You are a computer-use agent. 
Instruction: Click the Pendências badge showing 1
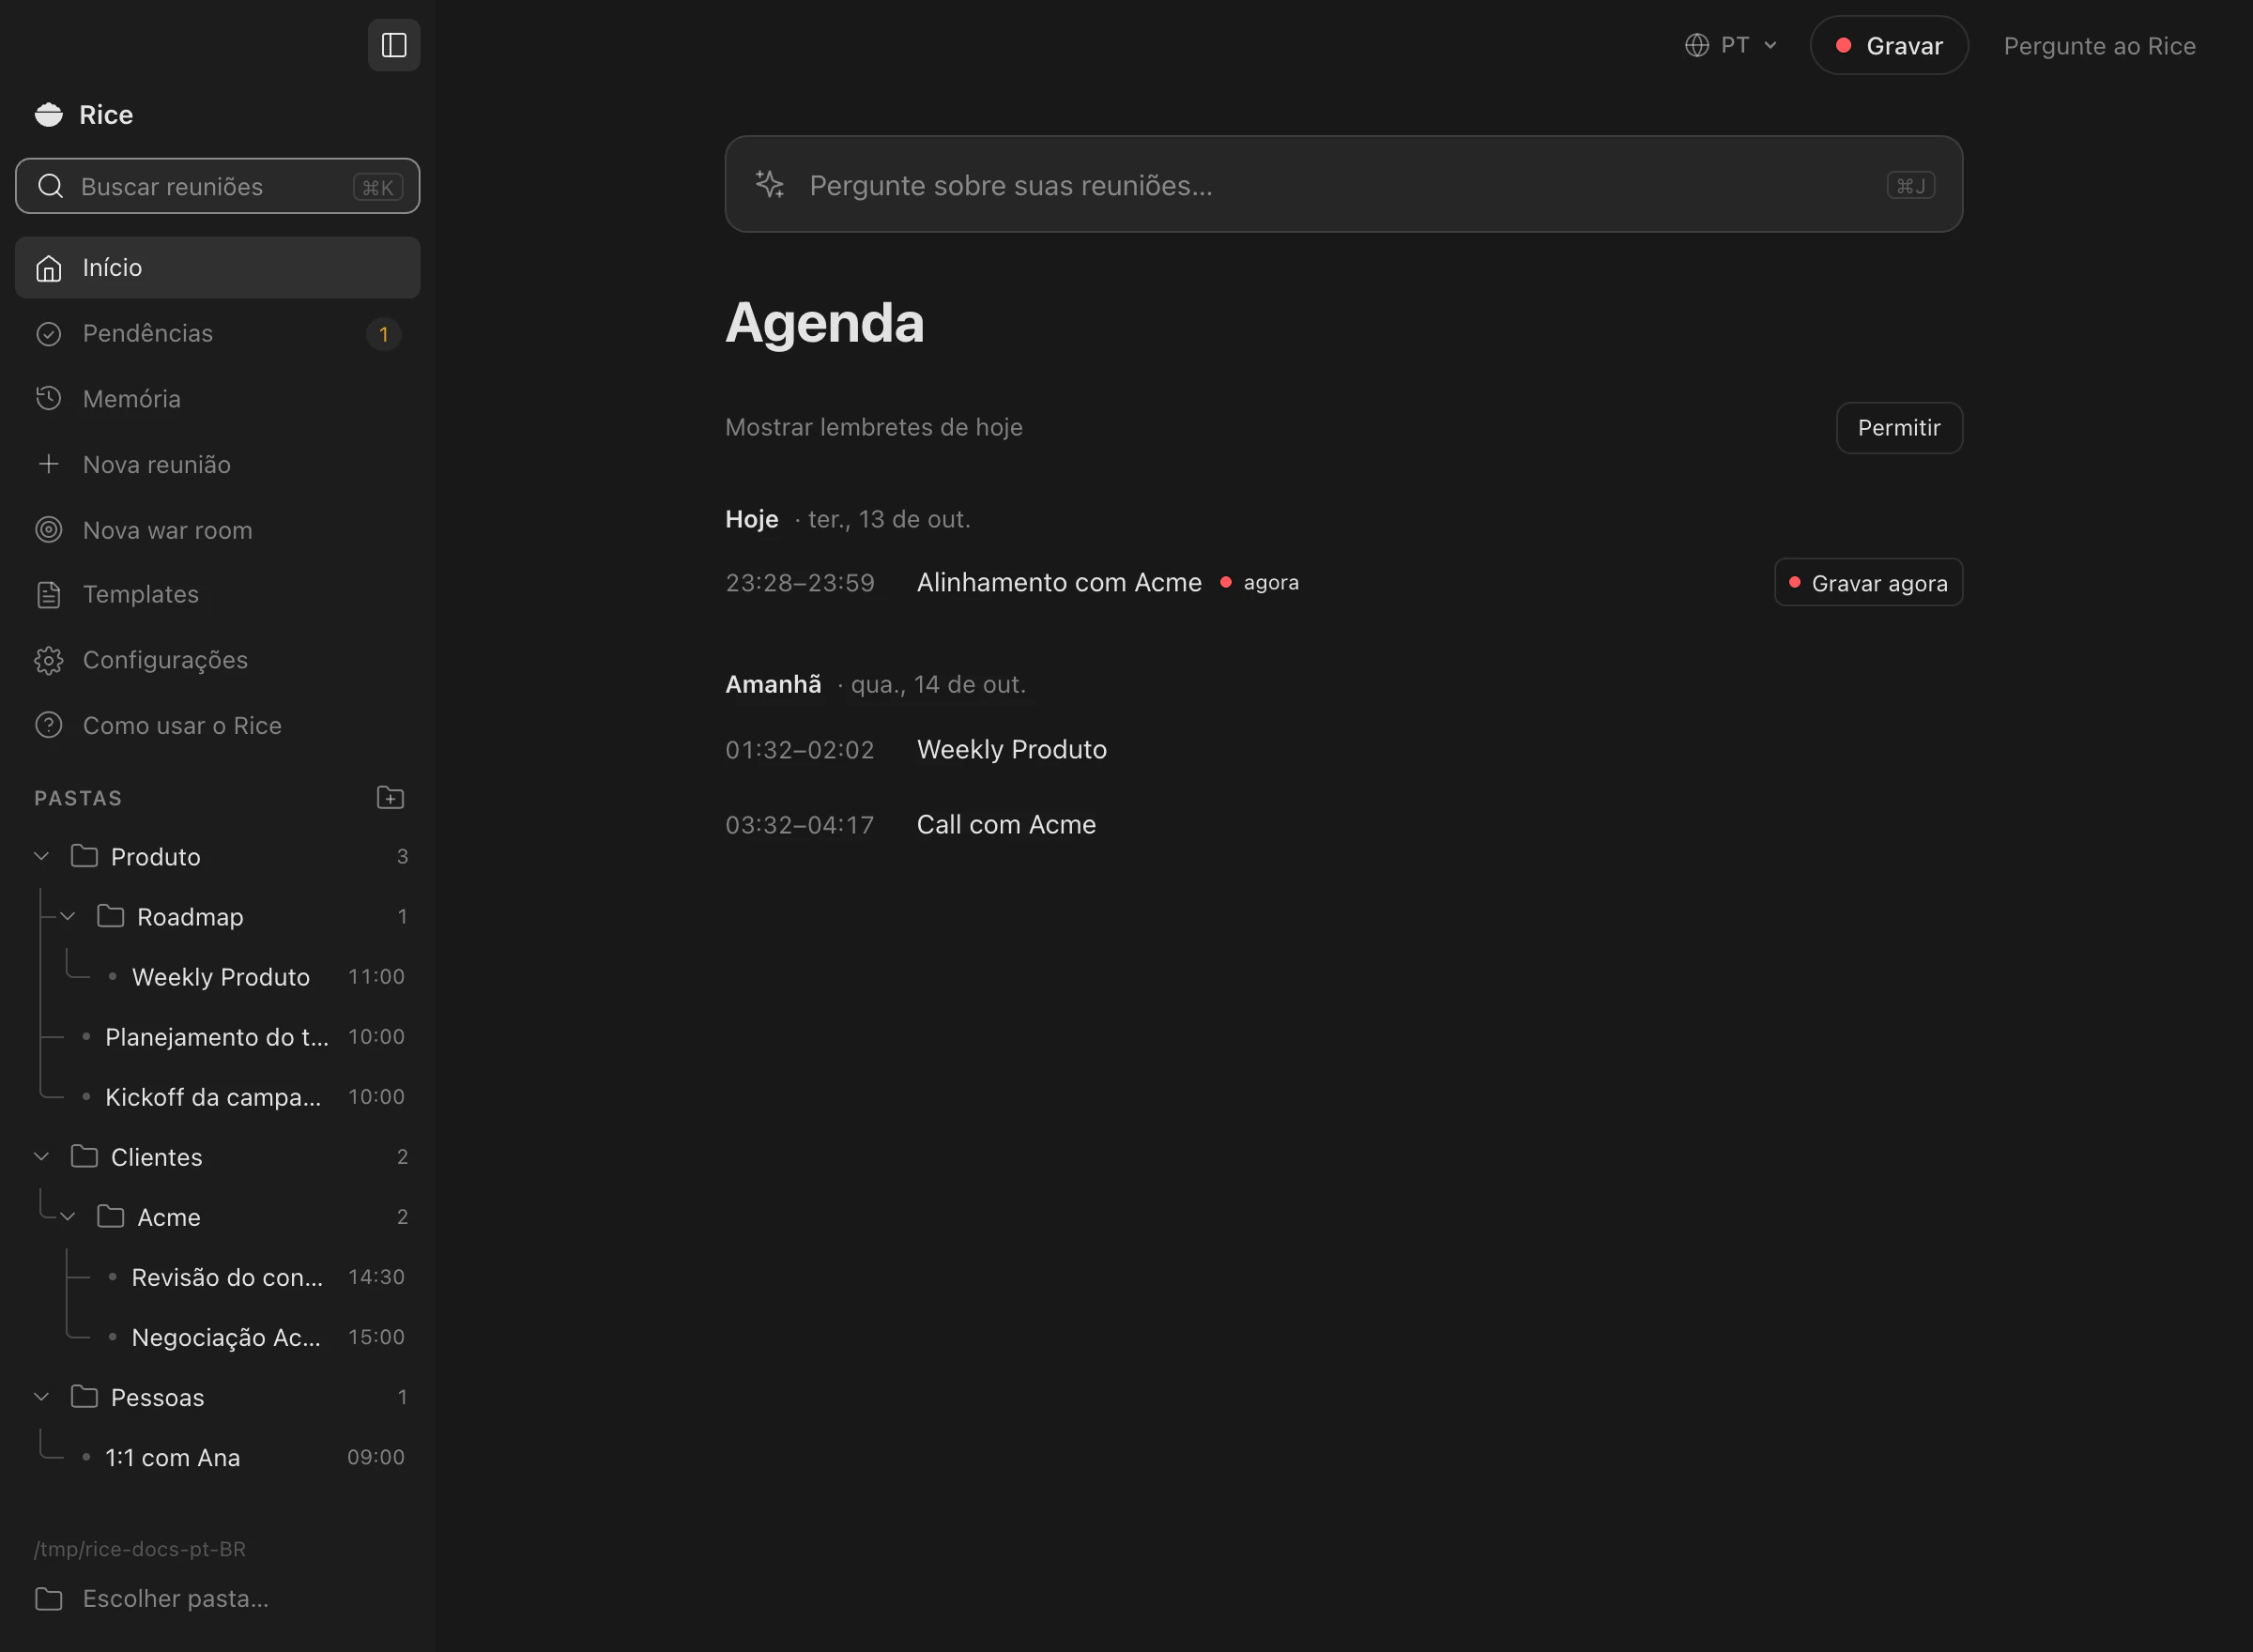383,334
